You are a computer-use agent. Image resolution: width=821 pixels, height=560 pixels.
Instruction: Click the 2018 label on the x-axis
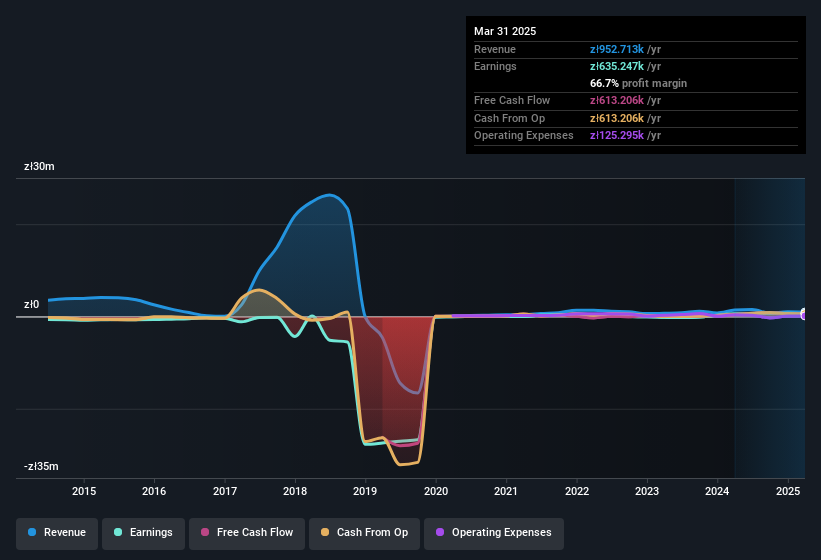[x=295, y=491]
